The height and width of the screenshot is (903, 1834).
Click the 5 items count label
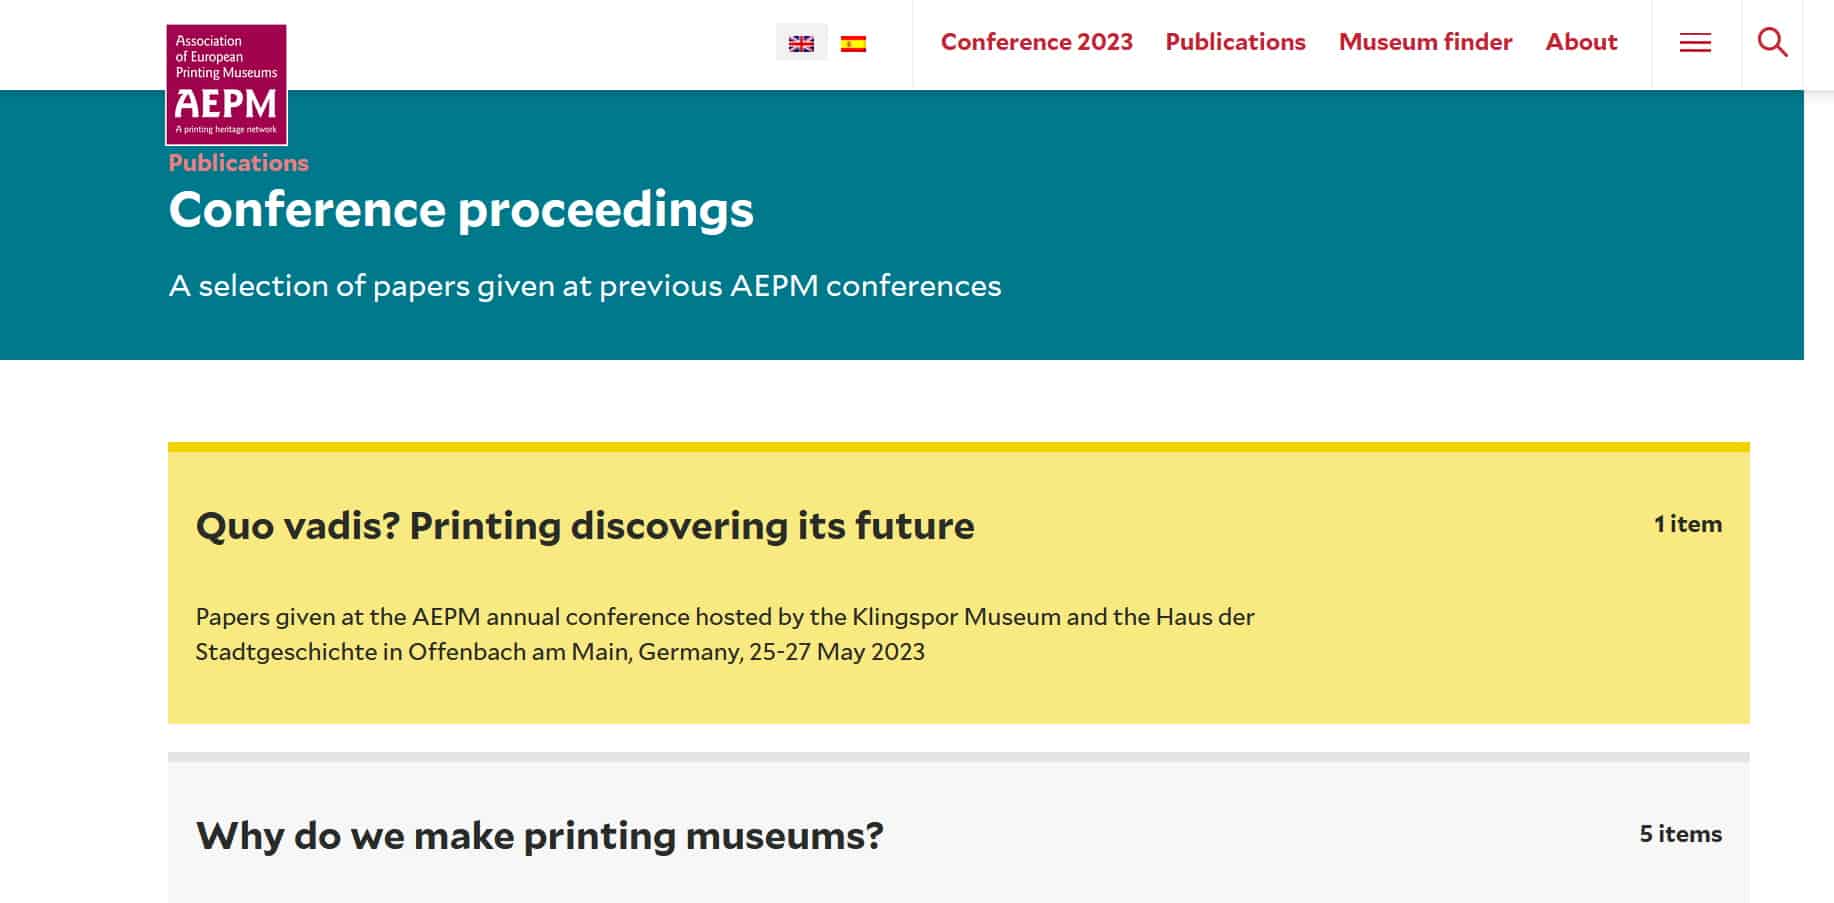coord(1680,834)
